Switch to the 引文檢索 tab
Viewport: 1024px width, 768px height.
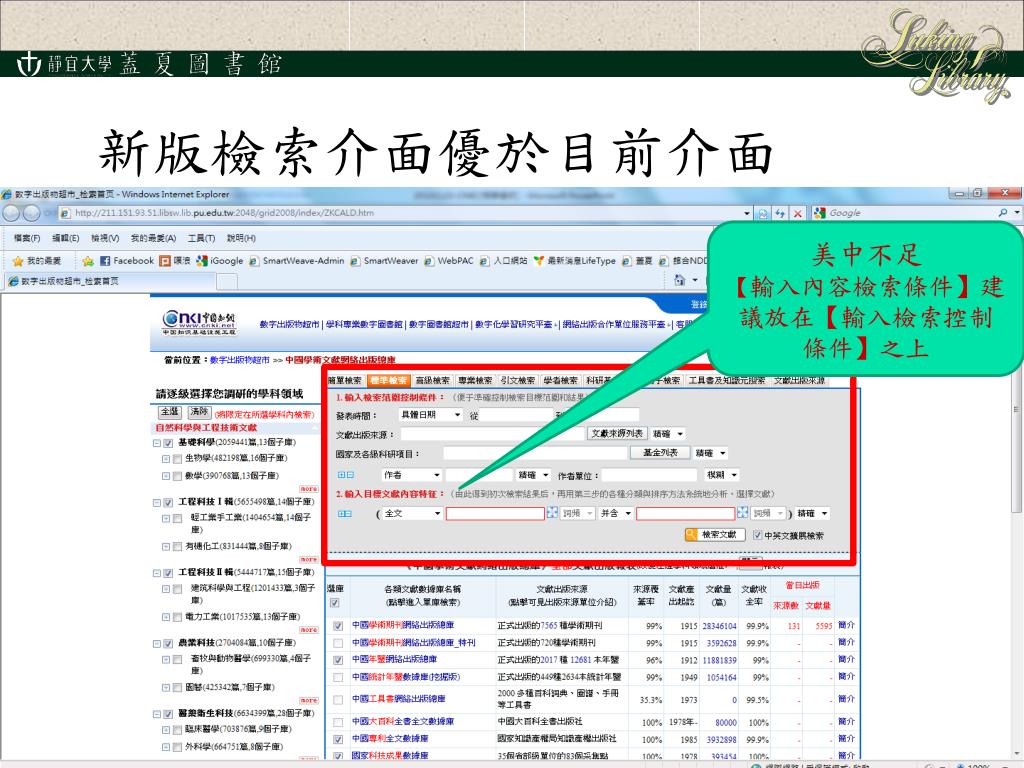(518, 380)
